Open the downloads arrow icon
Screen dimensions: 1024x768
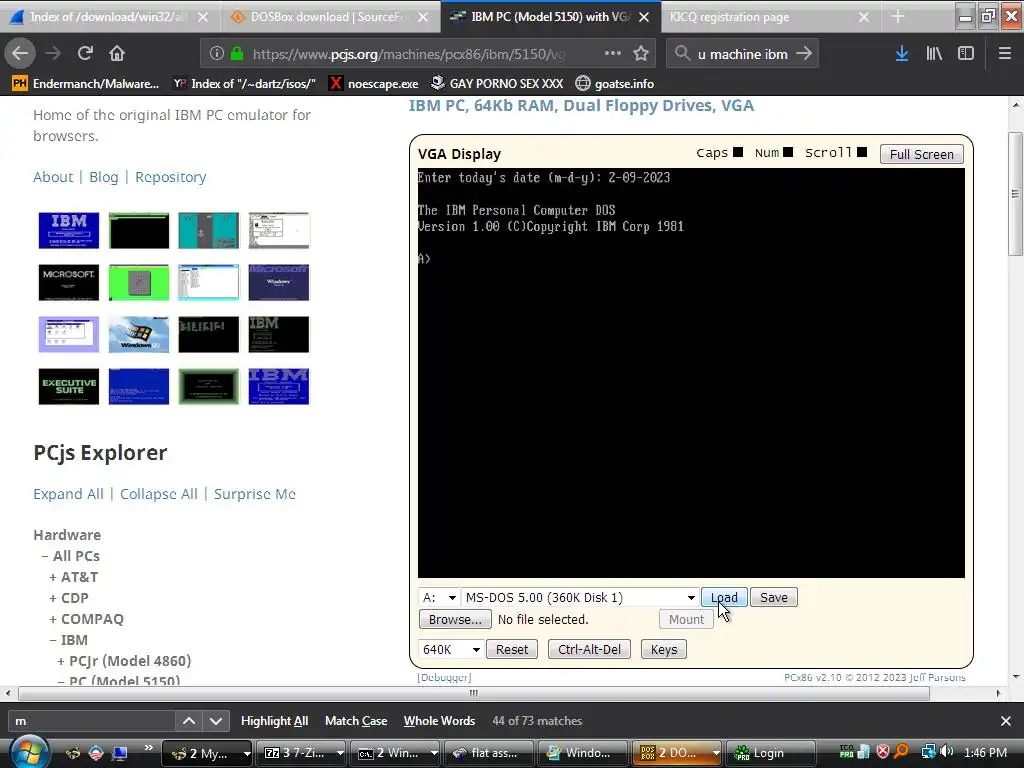pos(902,54)
